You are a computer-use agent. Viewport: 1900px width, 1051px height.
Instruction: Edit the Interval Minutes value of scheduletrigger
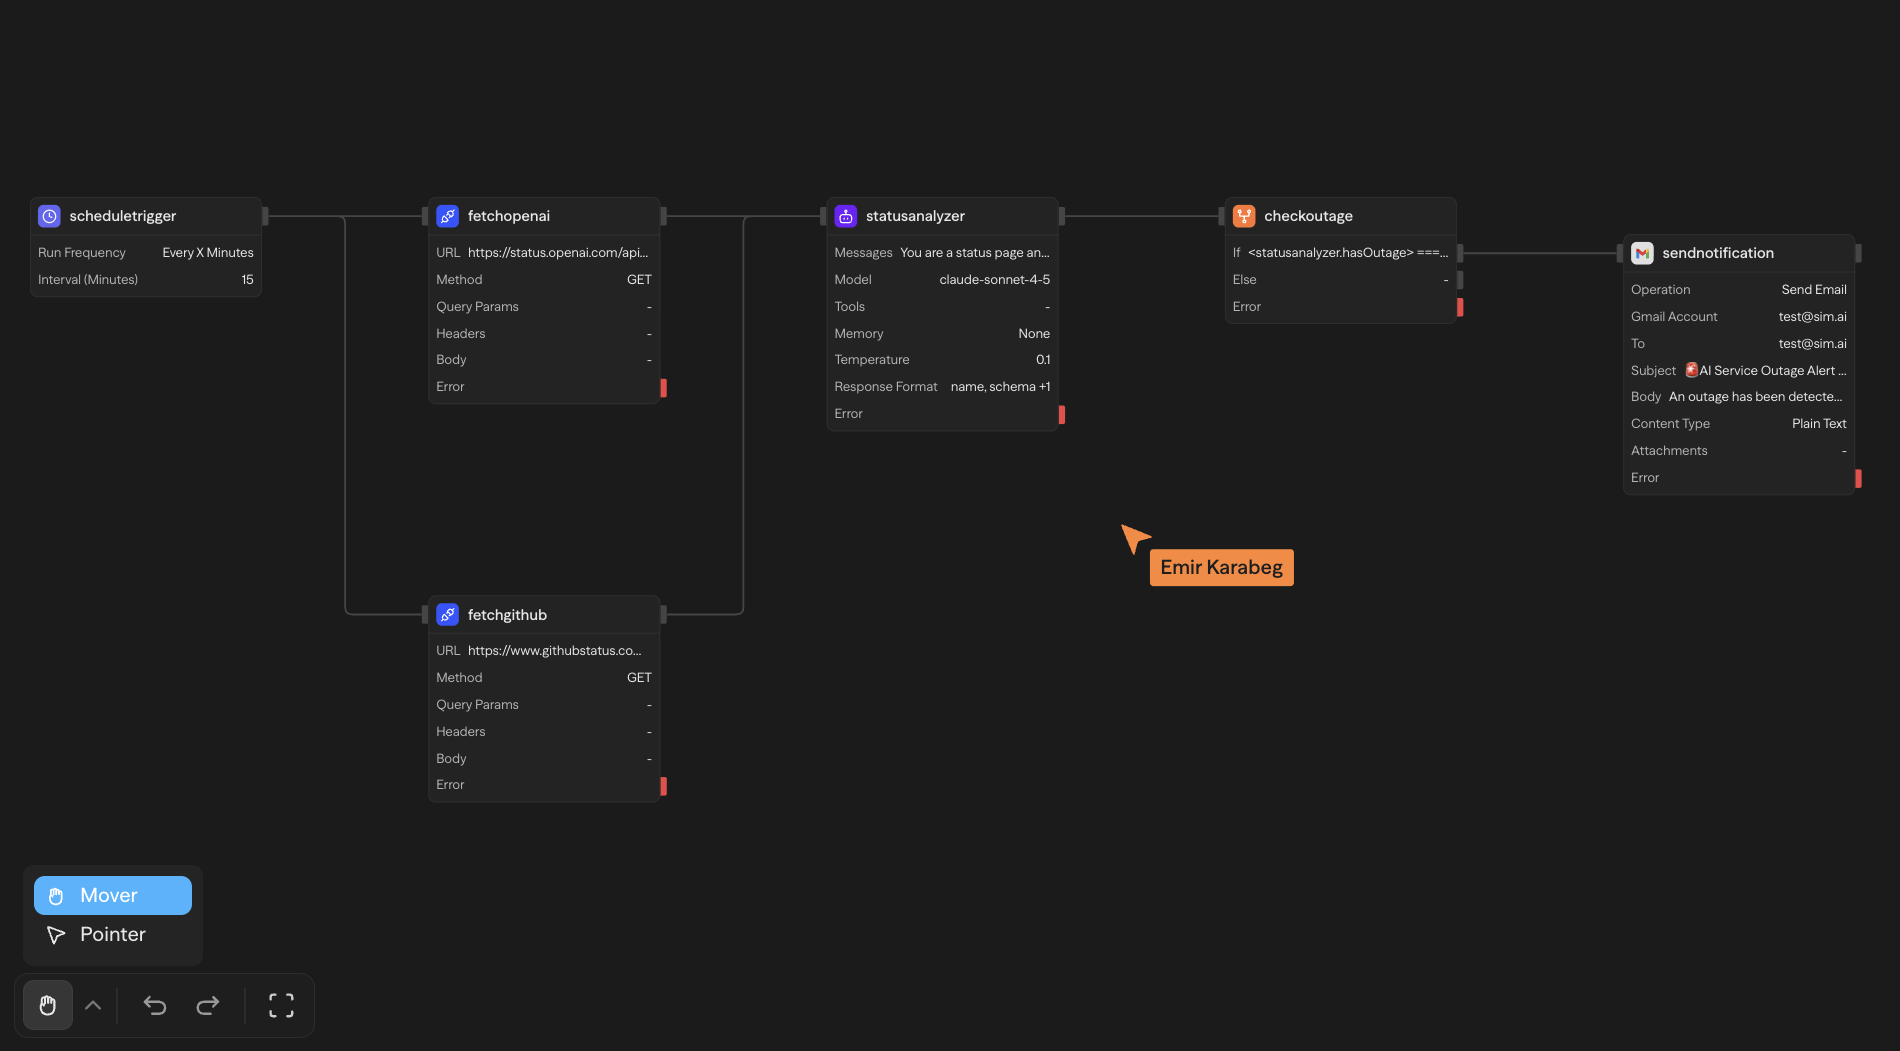(x=246, y=279)
